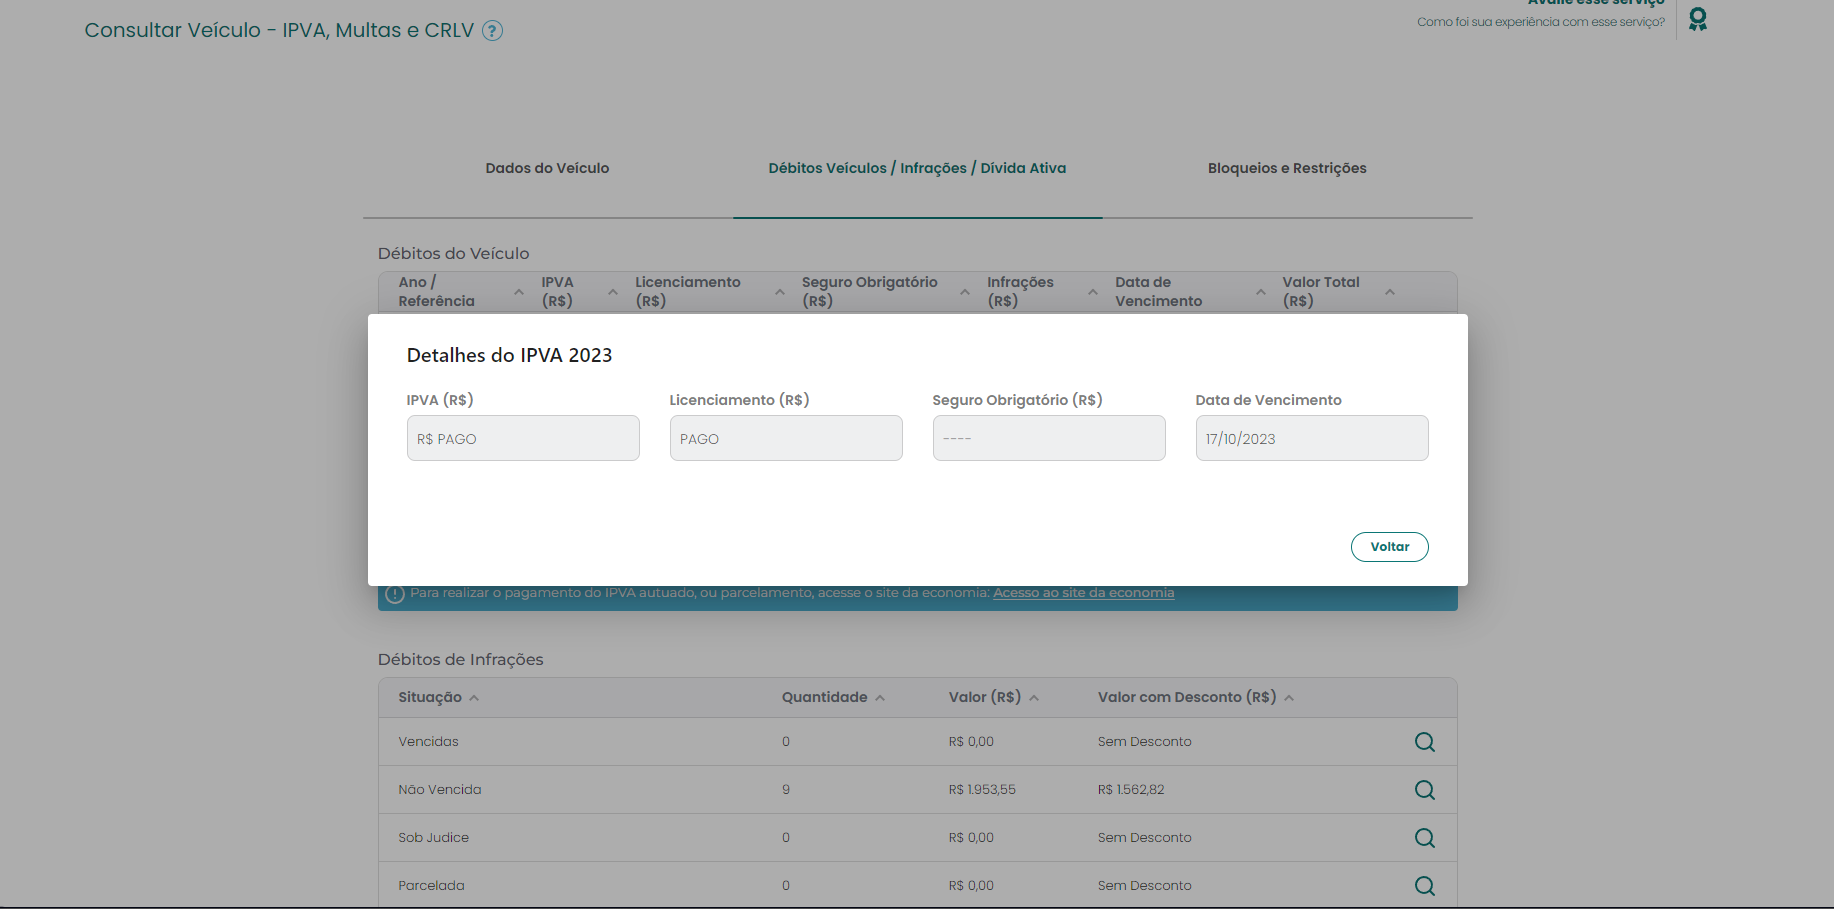Click the info icon in the IPVA notice banner
This screenshot has width=1834, height=909.
395,594
